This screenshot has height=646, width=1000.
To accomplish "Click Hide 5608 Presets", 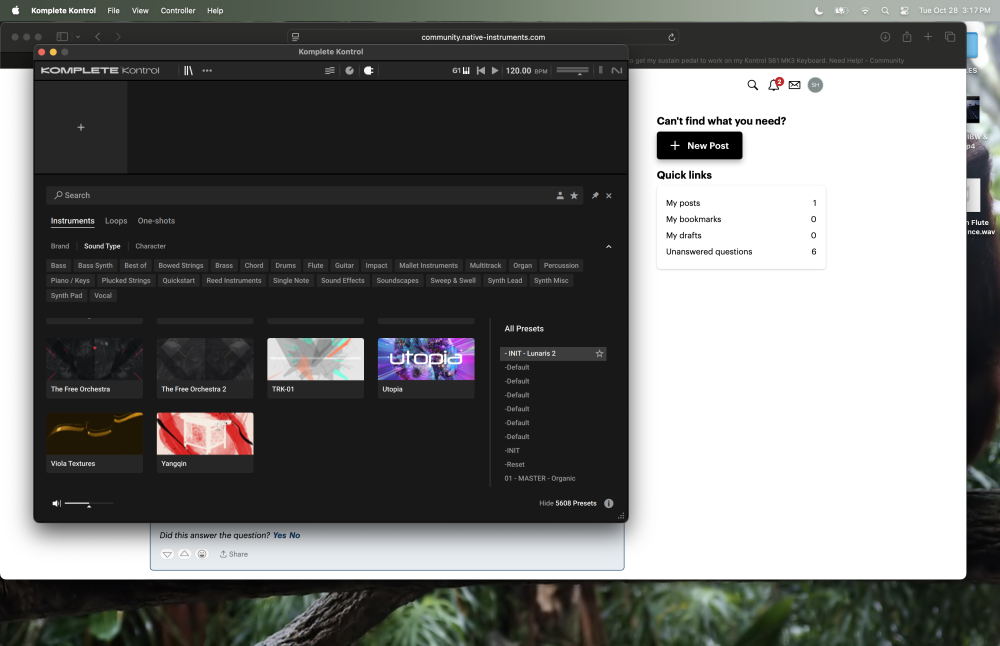I will point(568,503).
